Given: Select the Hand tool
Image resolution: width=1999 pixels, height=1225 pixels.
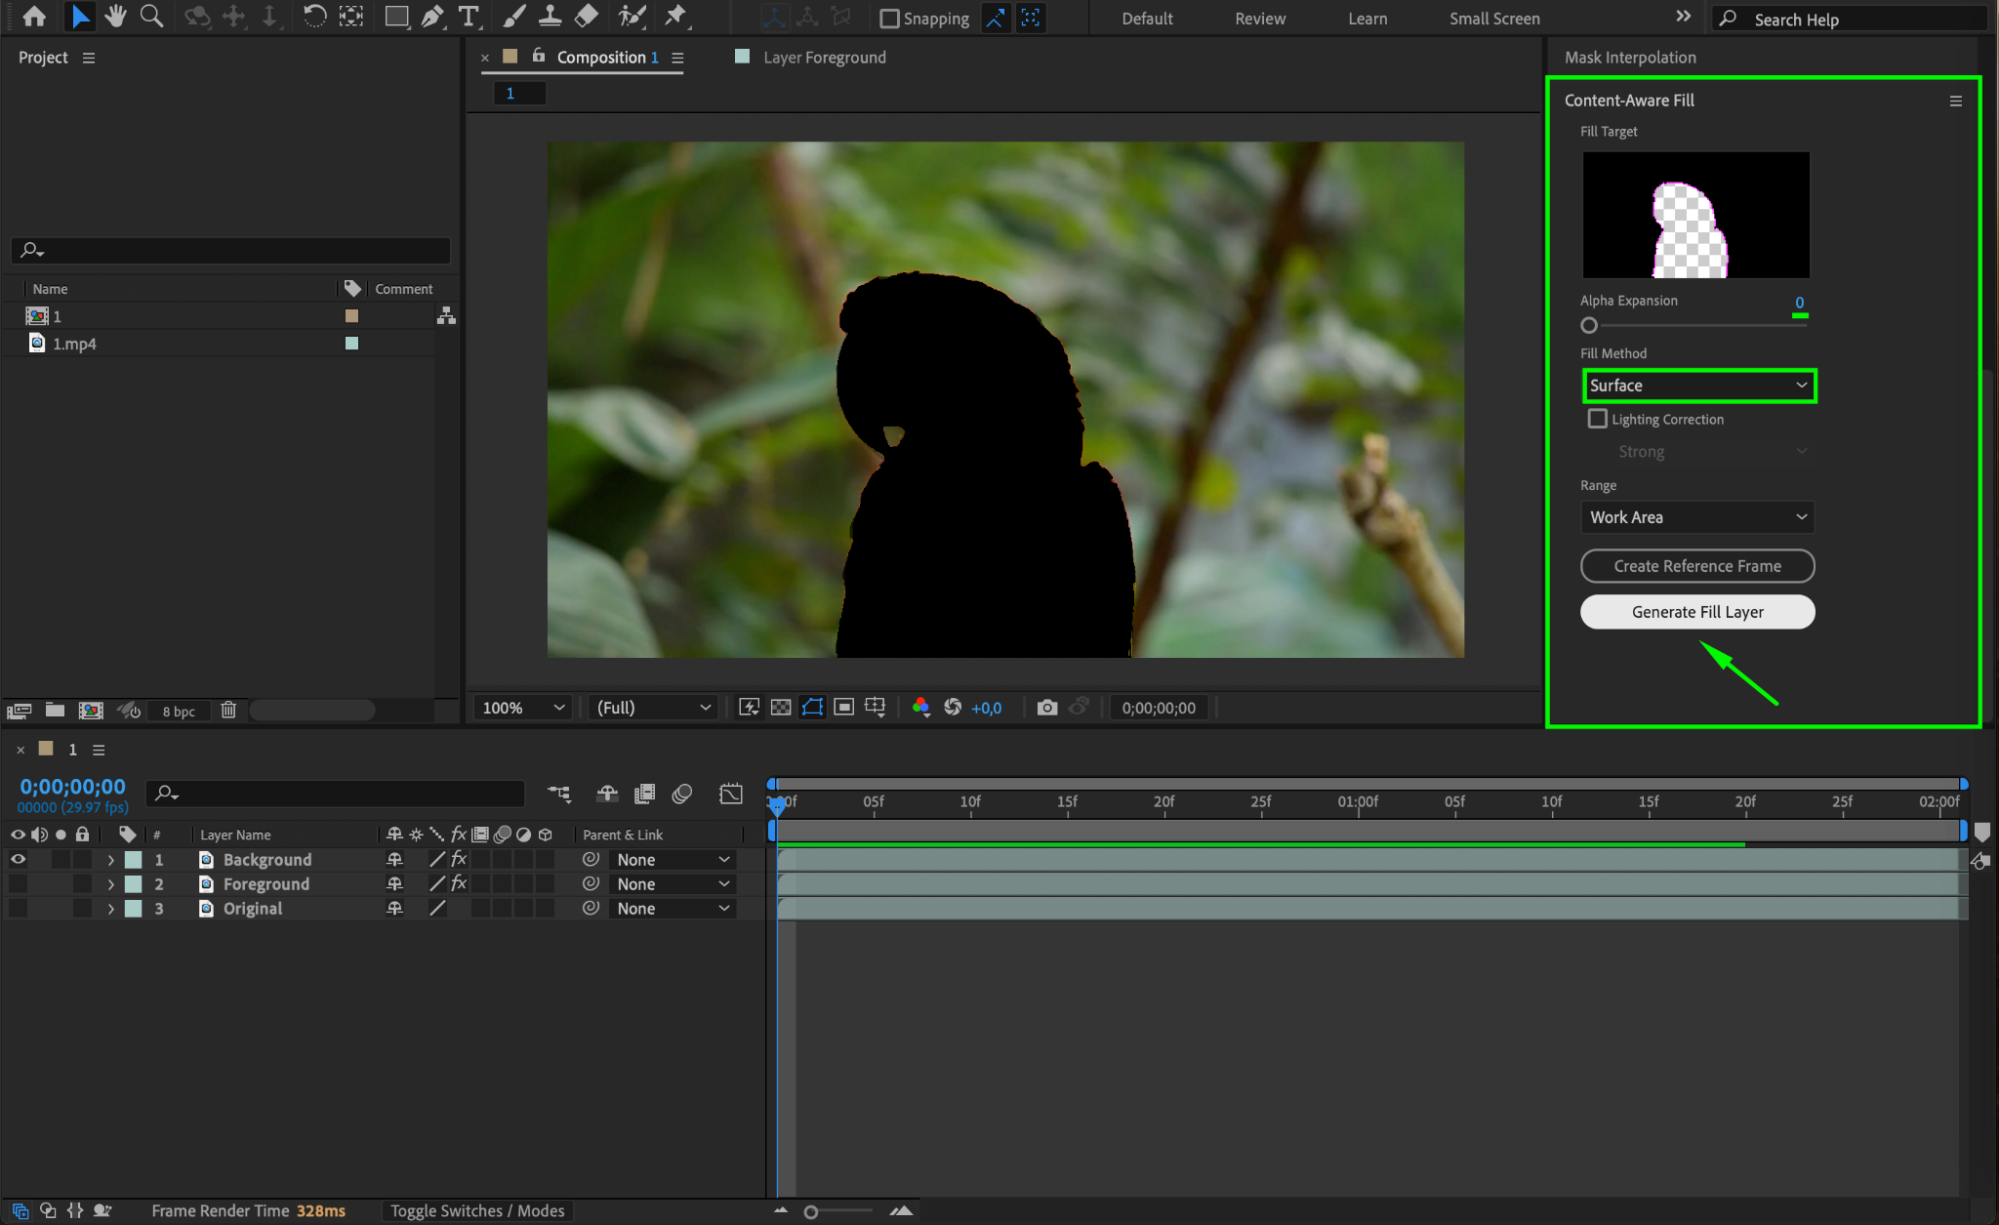Looking at the screenshot, I should [116, 16].
